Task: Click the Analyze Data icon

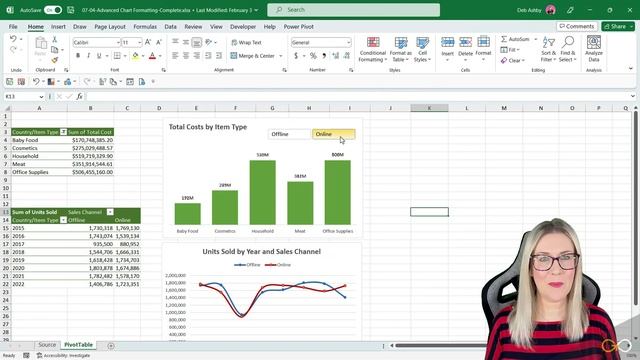Action: pyautogui.click(x=594, y=49)
